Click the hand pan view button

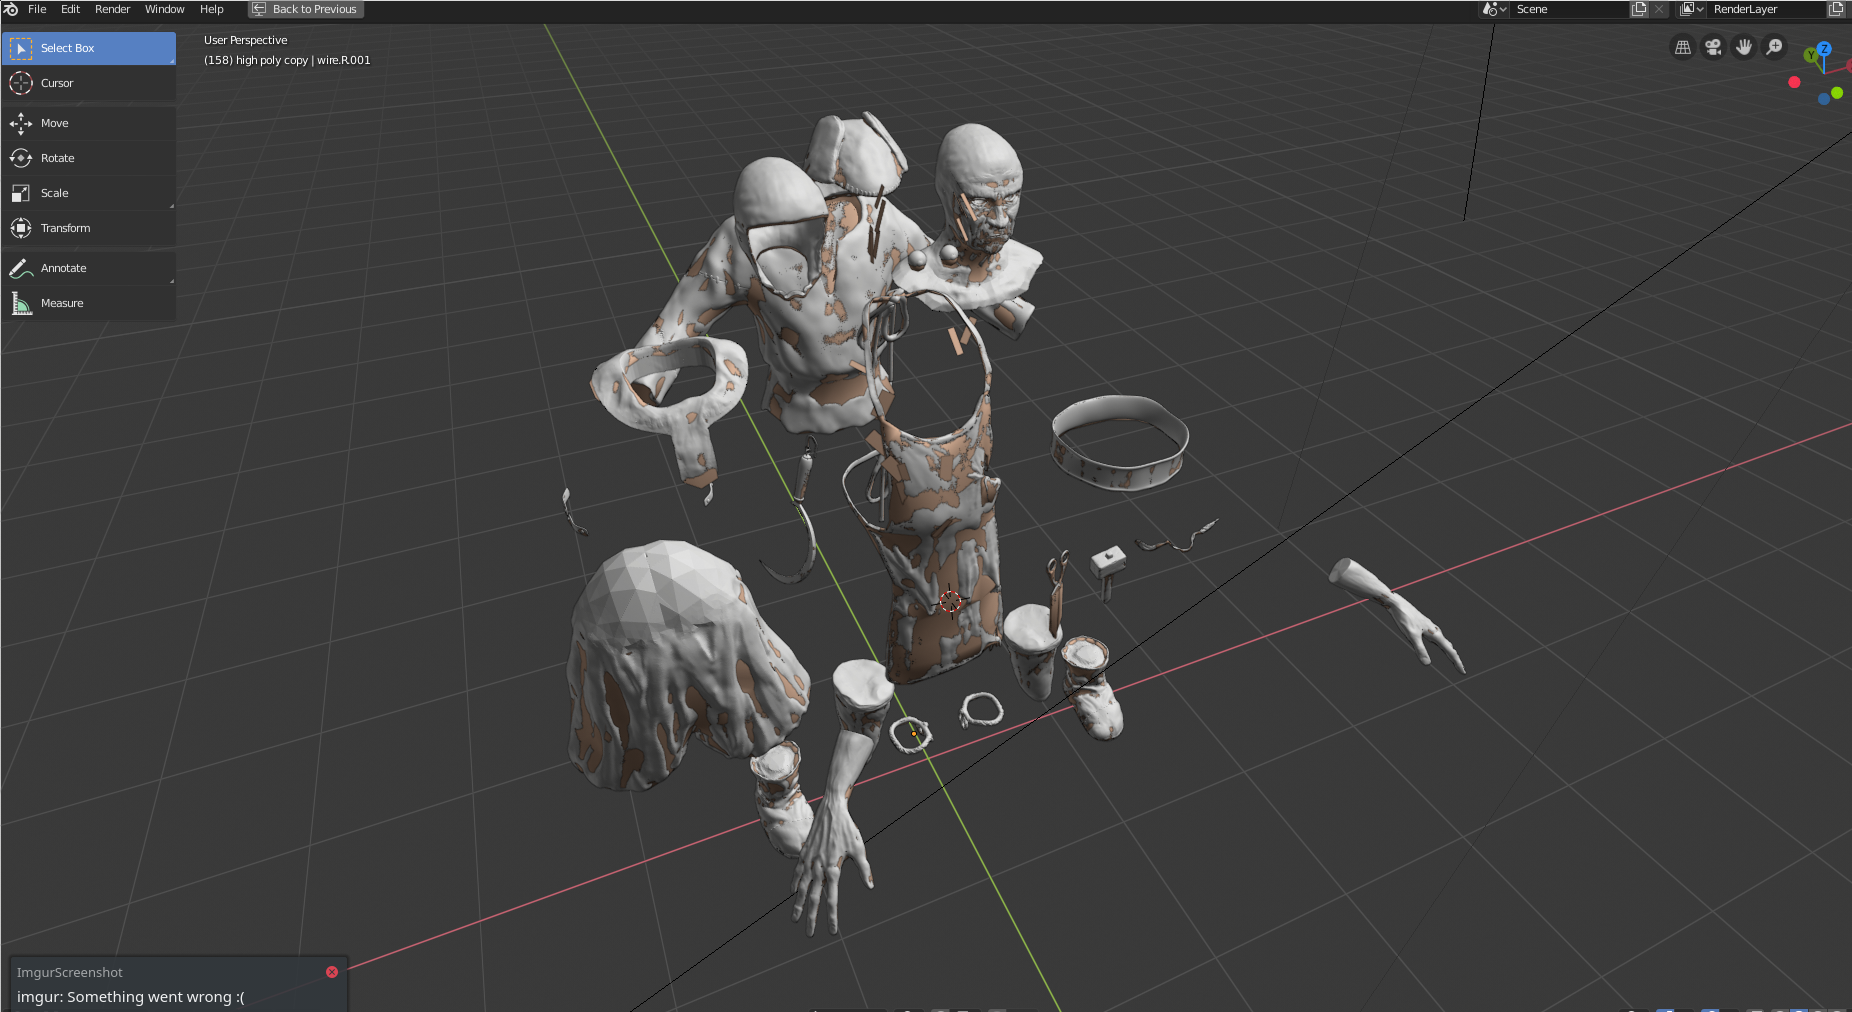(x=1743, y=47)
